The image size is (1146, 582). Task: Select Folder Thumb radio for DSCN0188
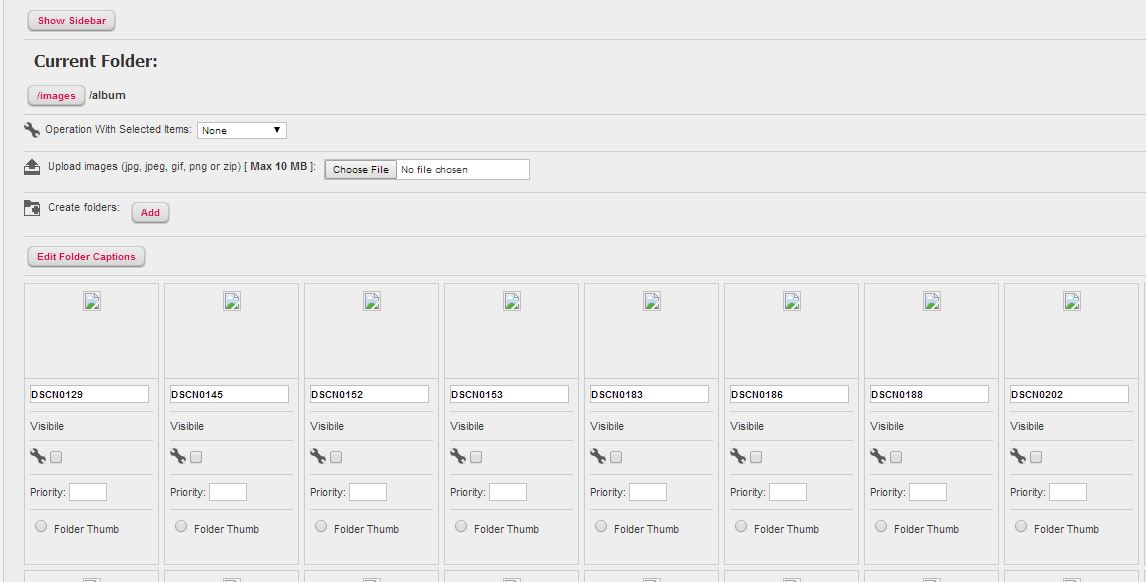point(881,526)
